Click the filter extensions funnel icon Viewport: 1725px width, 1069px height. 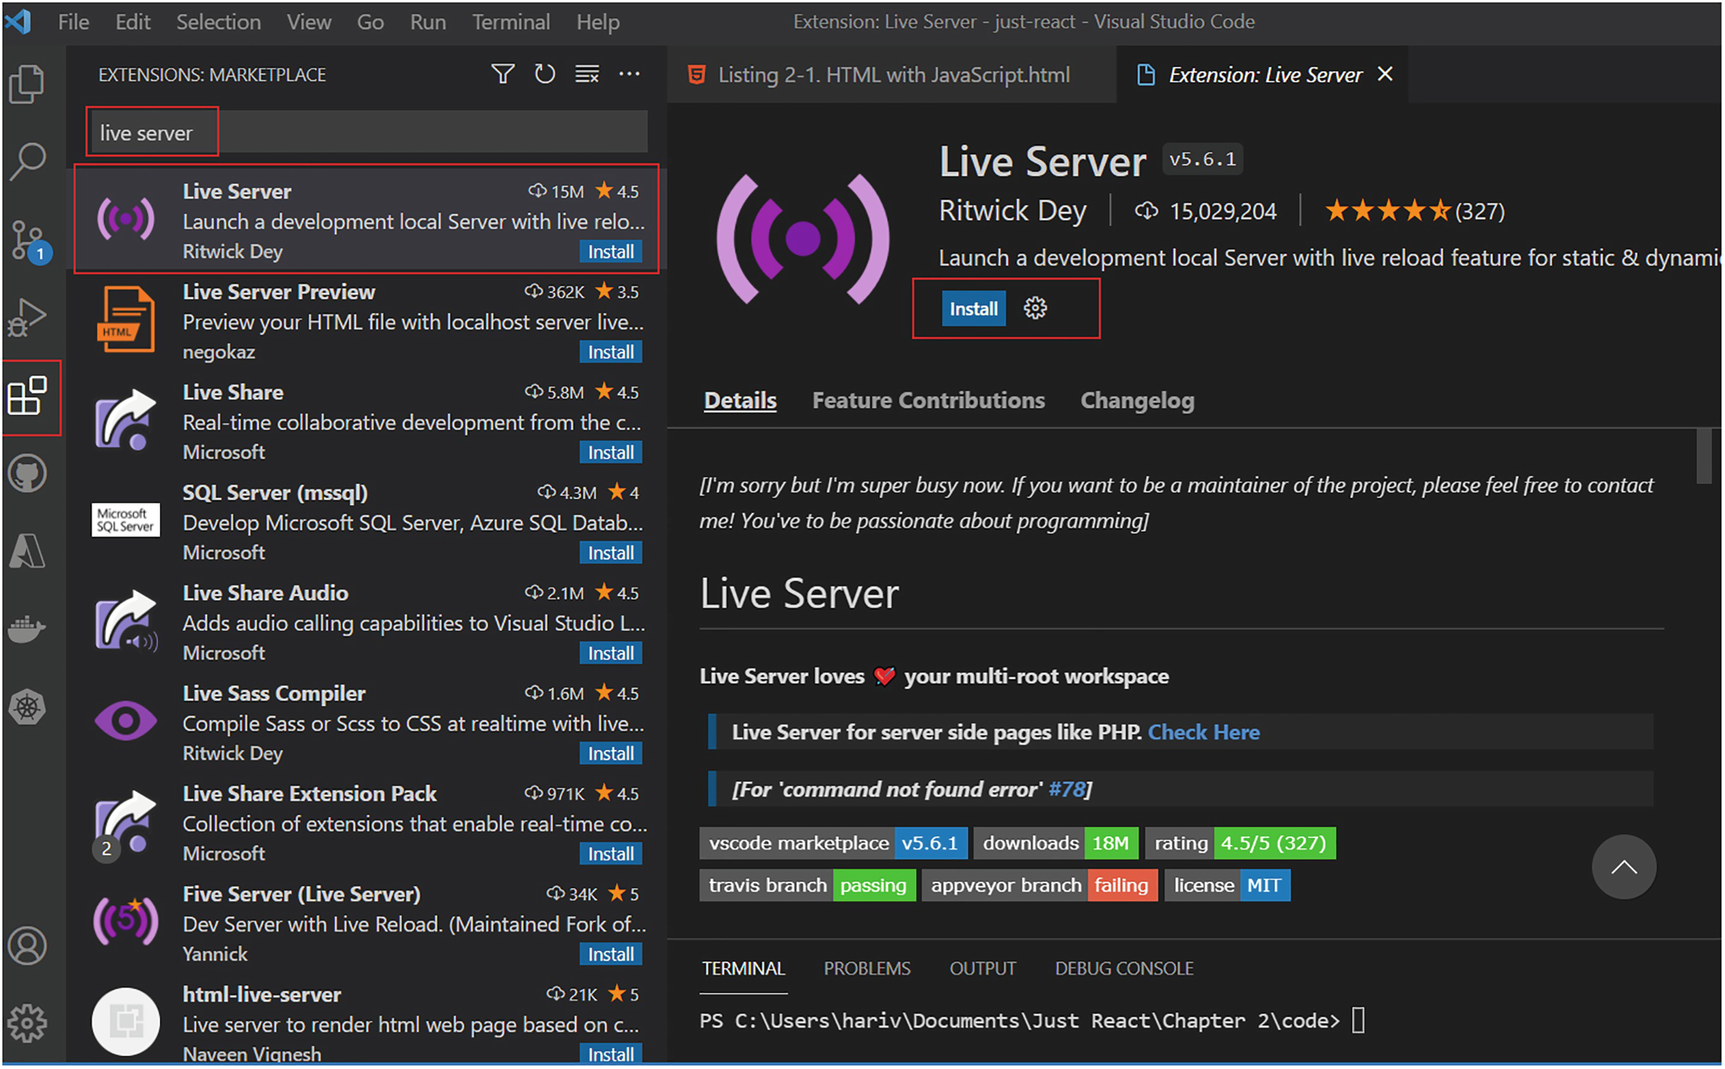[x=503, y=74]
